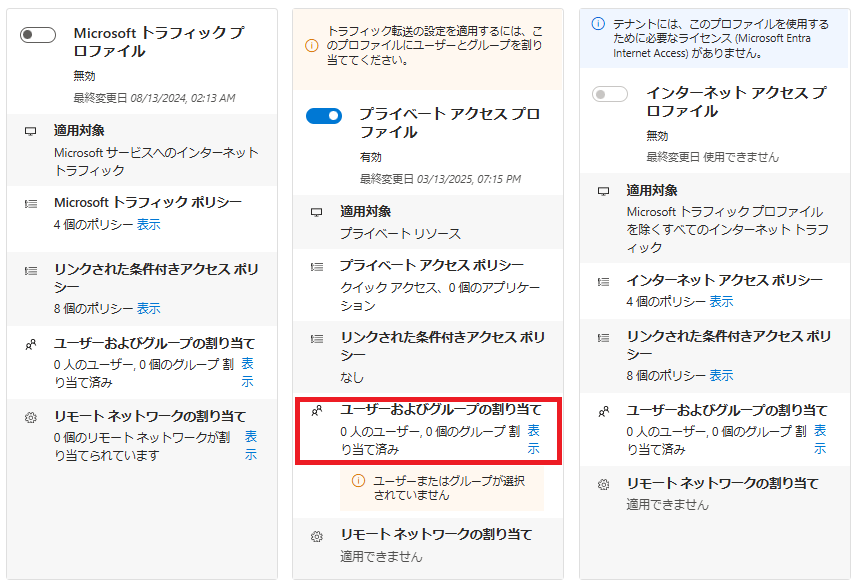The image size is (859, 586).
Task: Open 表示 link next to Microsoft profile's 8 個のポリシー
Action: pyautogui.click(x=148, y=308)
